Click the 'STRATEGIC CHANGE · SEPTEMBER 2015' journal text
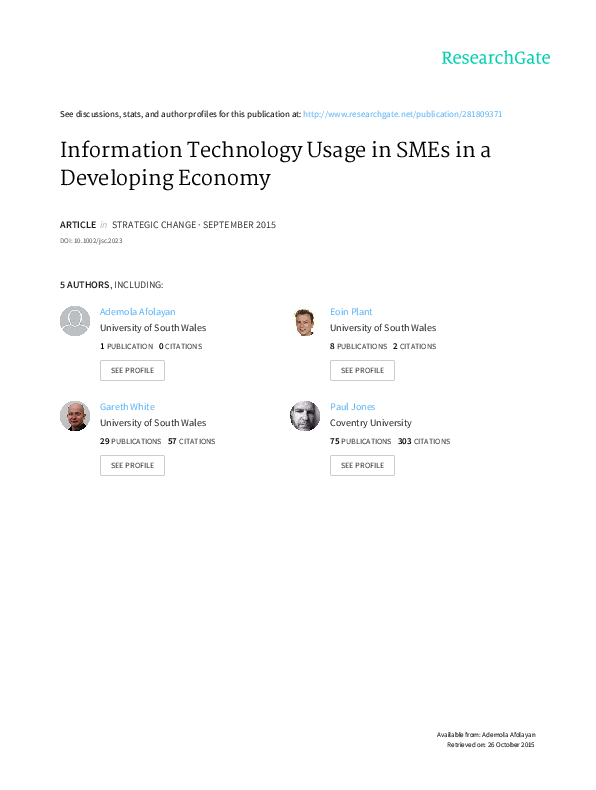This screenshot has width=596, height=790. coord(194,225)
